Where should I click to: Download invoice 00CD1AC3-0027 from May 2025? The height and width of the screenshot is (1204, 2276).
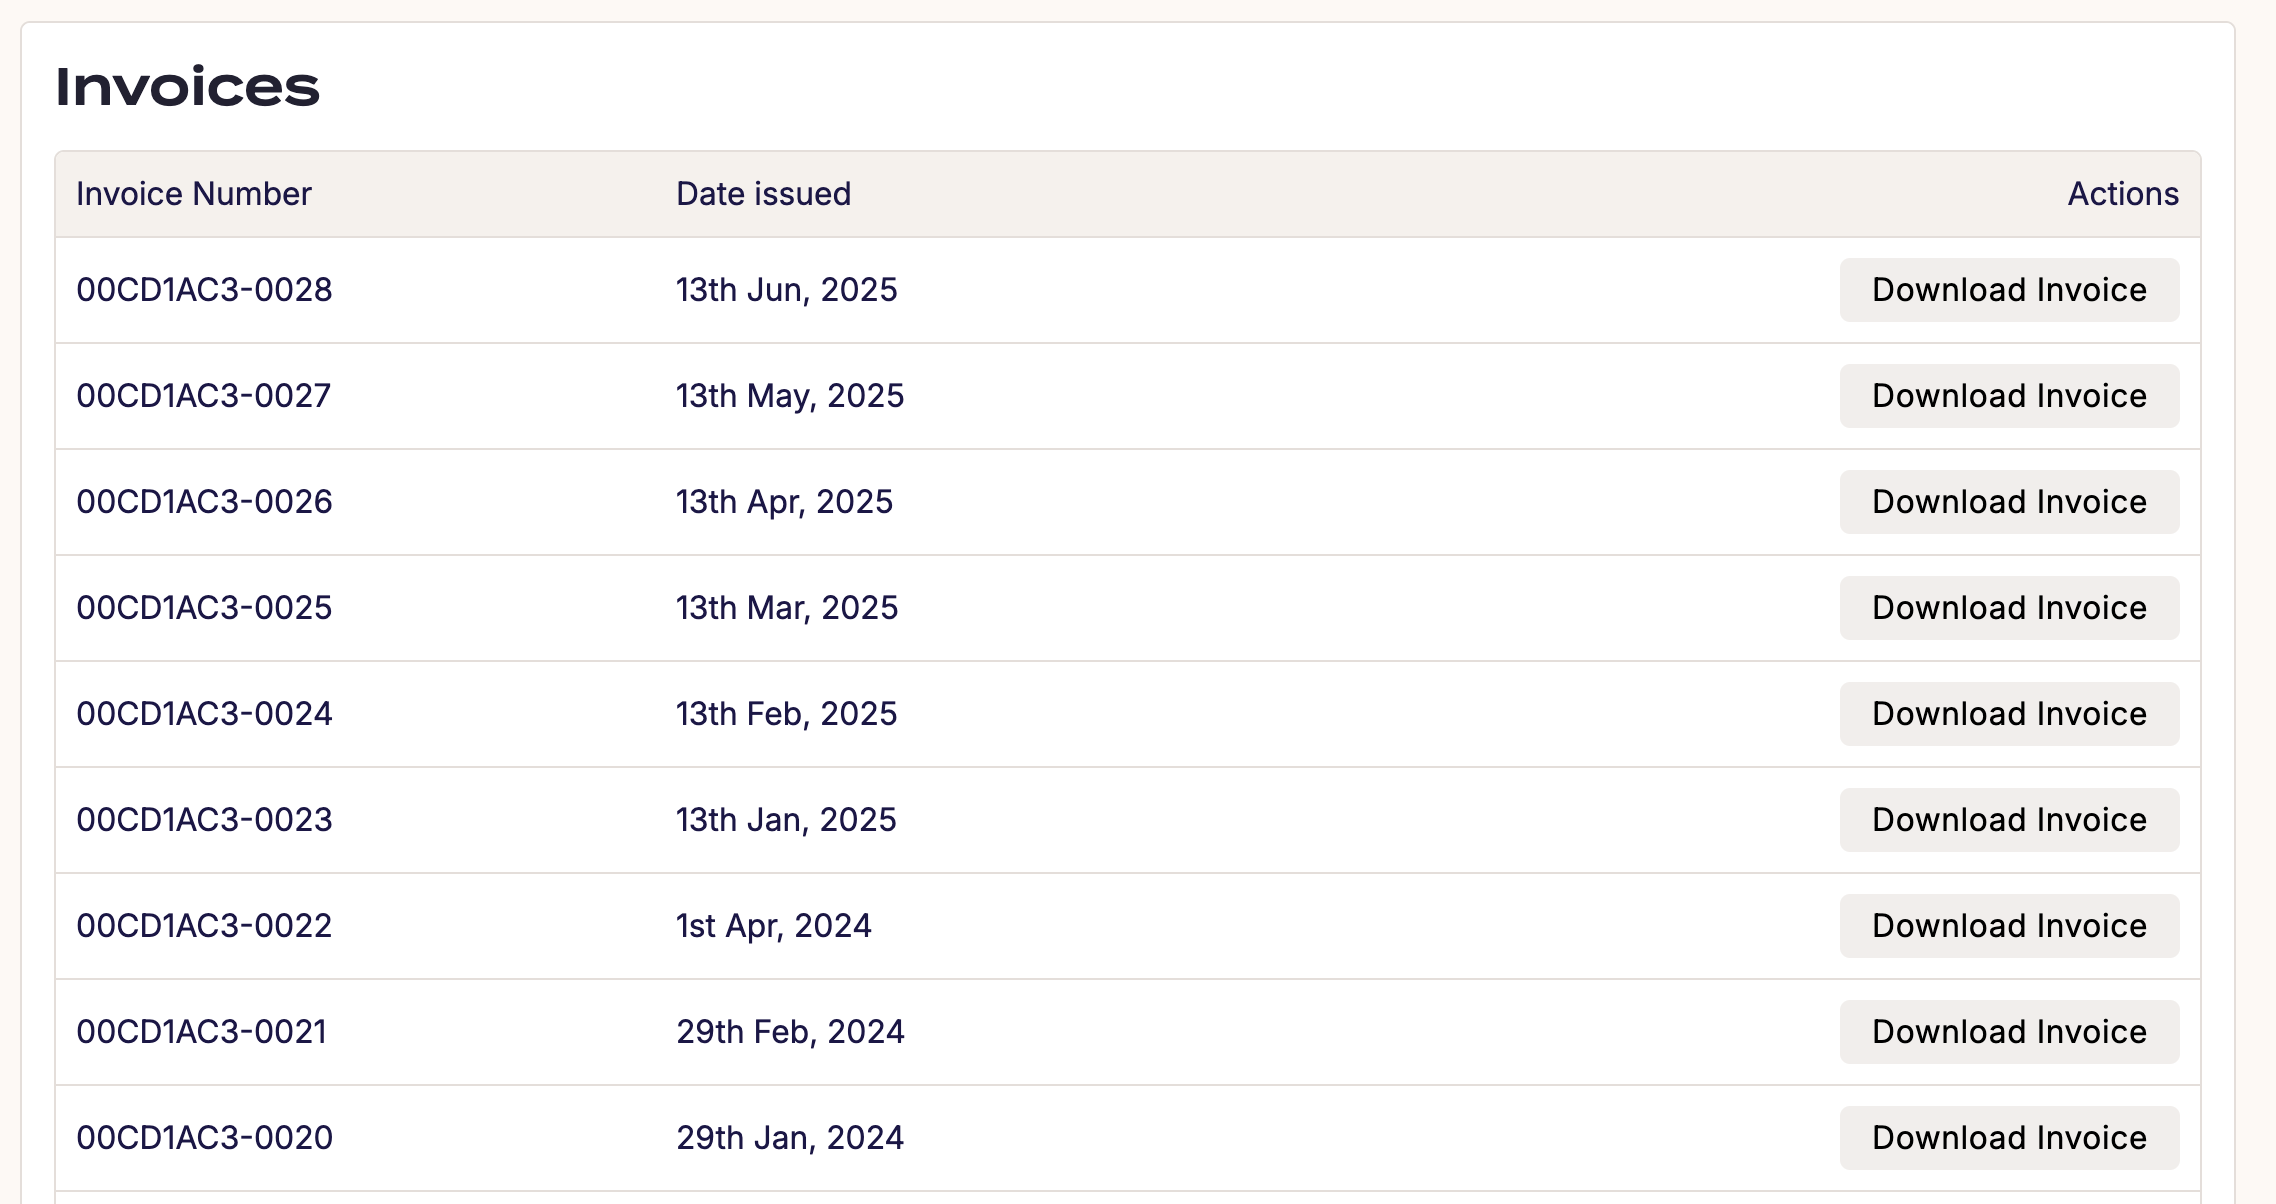2008,396
